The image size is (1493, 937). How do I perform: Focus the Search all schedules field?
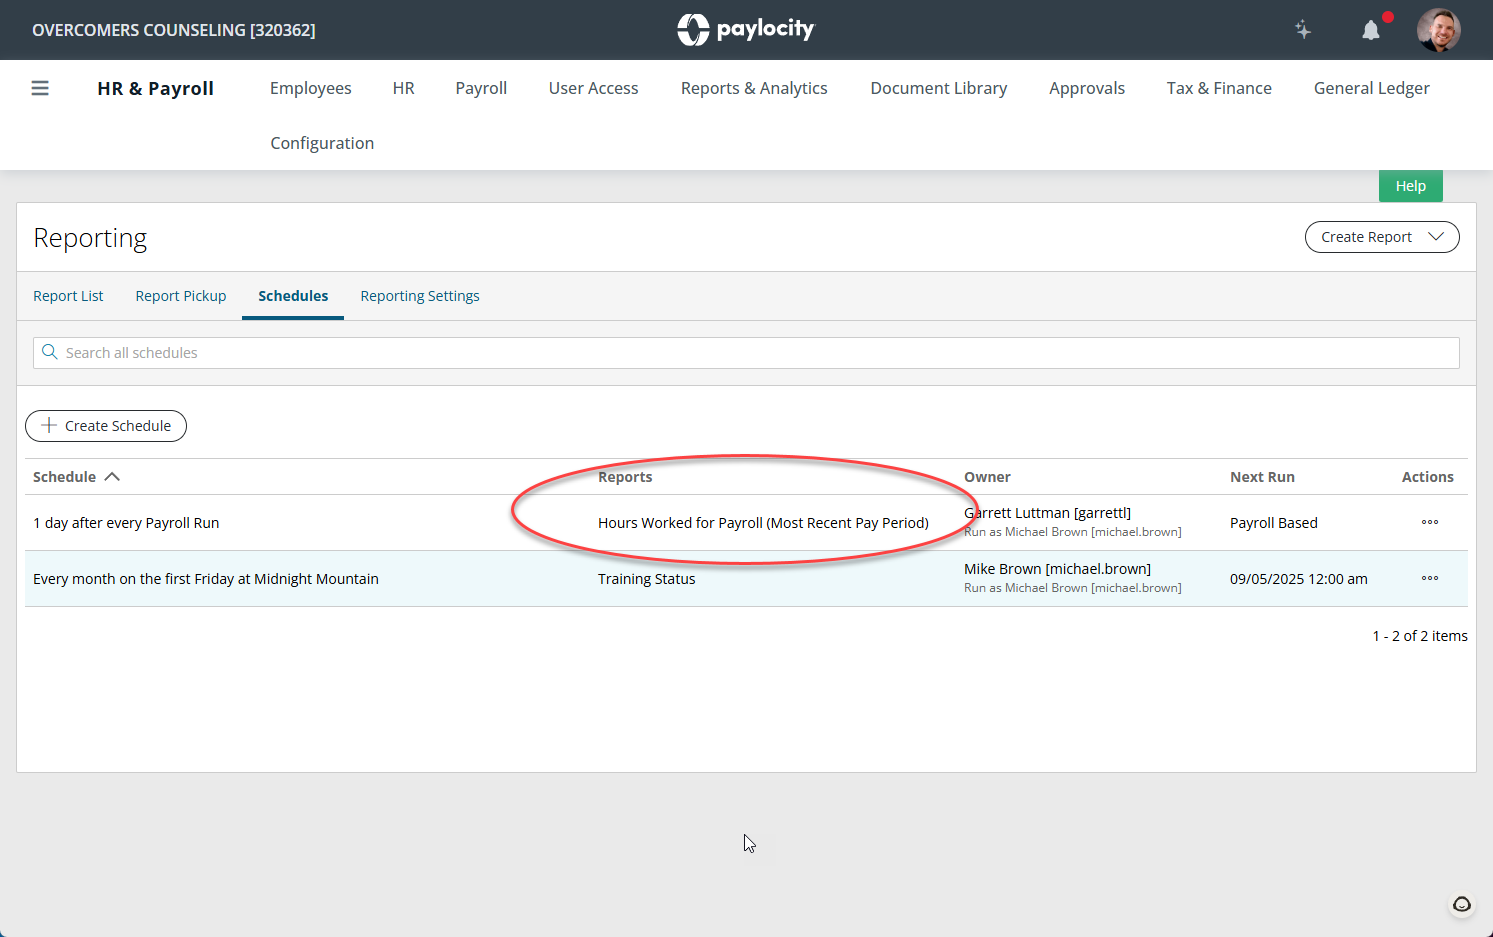(x=746, y=353)
